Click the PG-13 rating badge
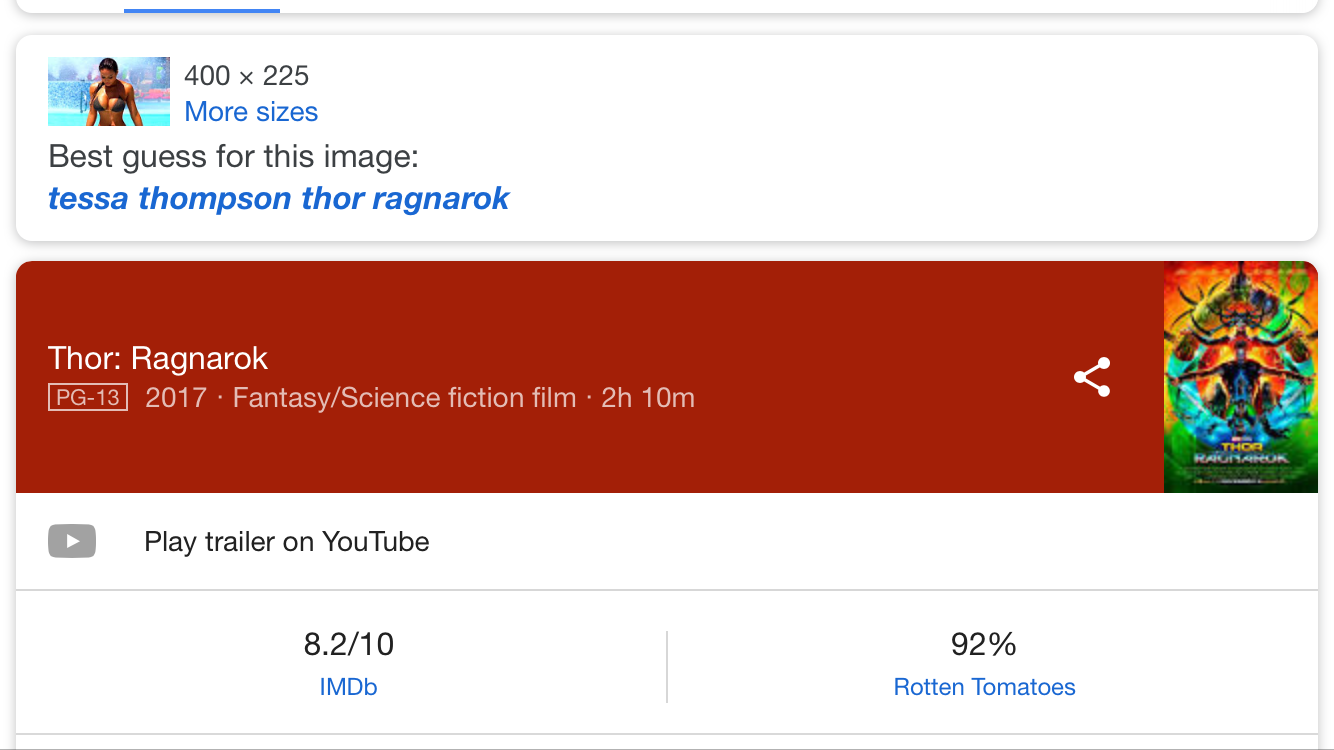The image size is (1334, 750). point(88,398)
